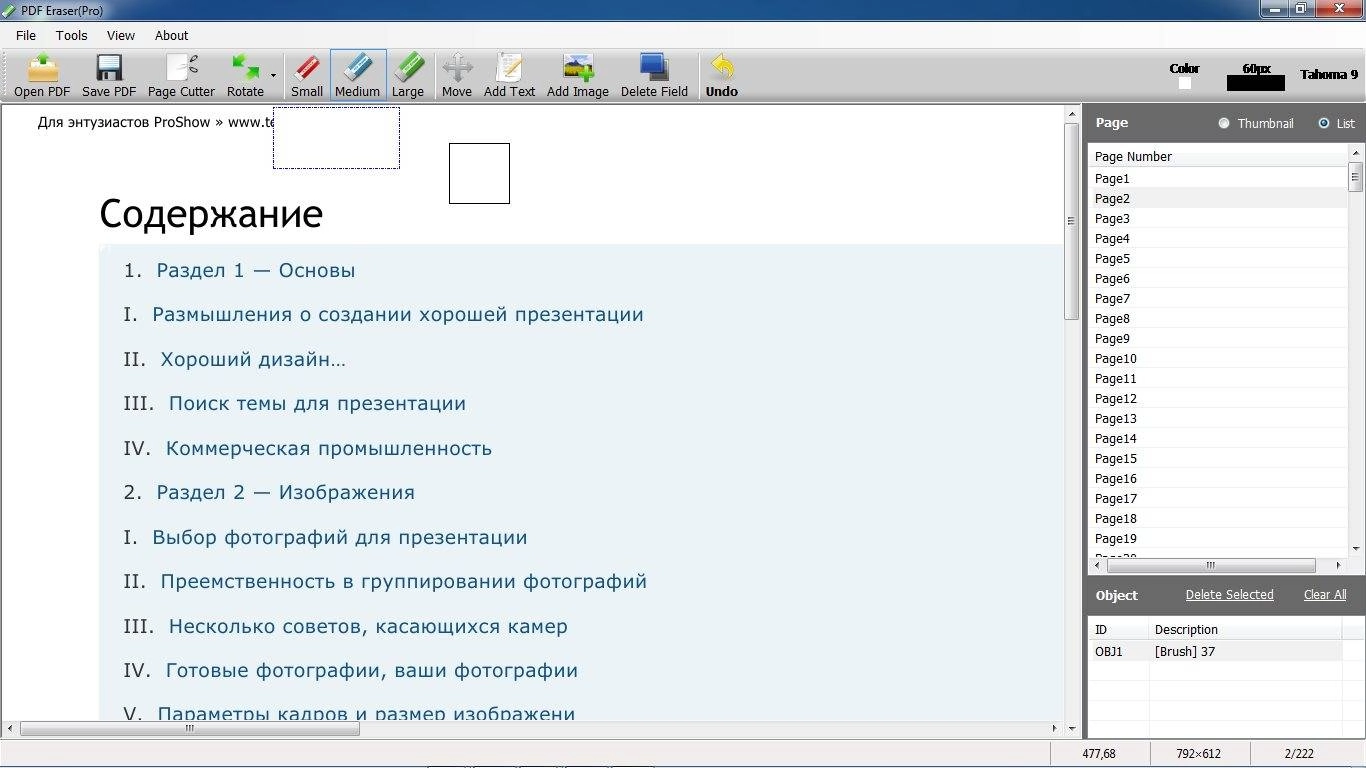Viewport: 1366px width, 768px height.
Task: Open the Tools menu
Action: pyautogui.click(x=72, y=35)
